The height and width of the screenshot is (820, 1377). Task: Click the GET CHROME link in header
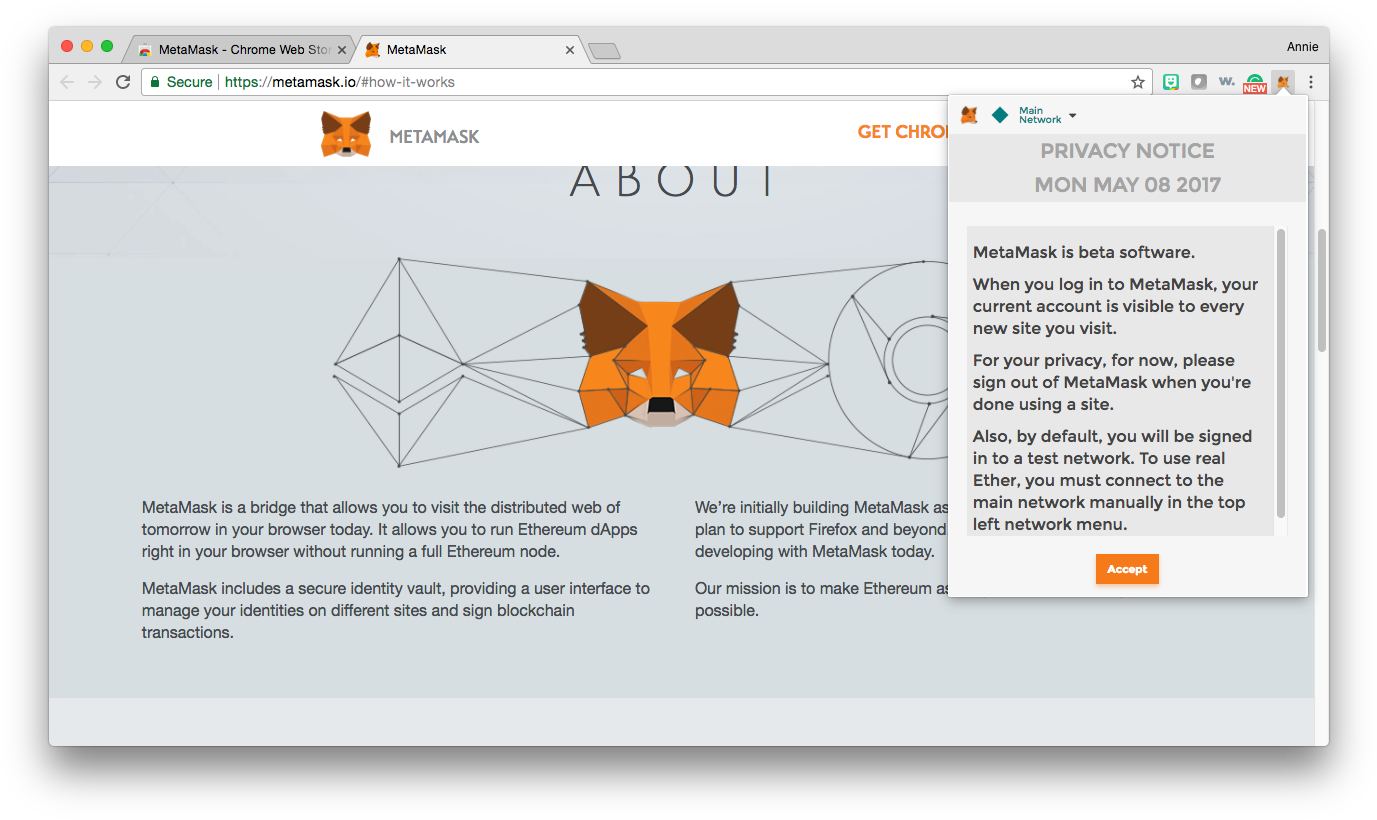[903, 132]
